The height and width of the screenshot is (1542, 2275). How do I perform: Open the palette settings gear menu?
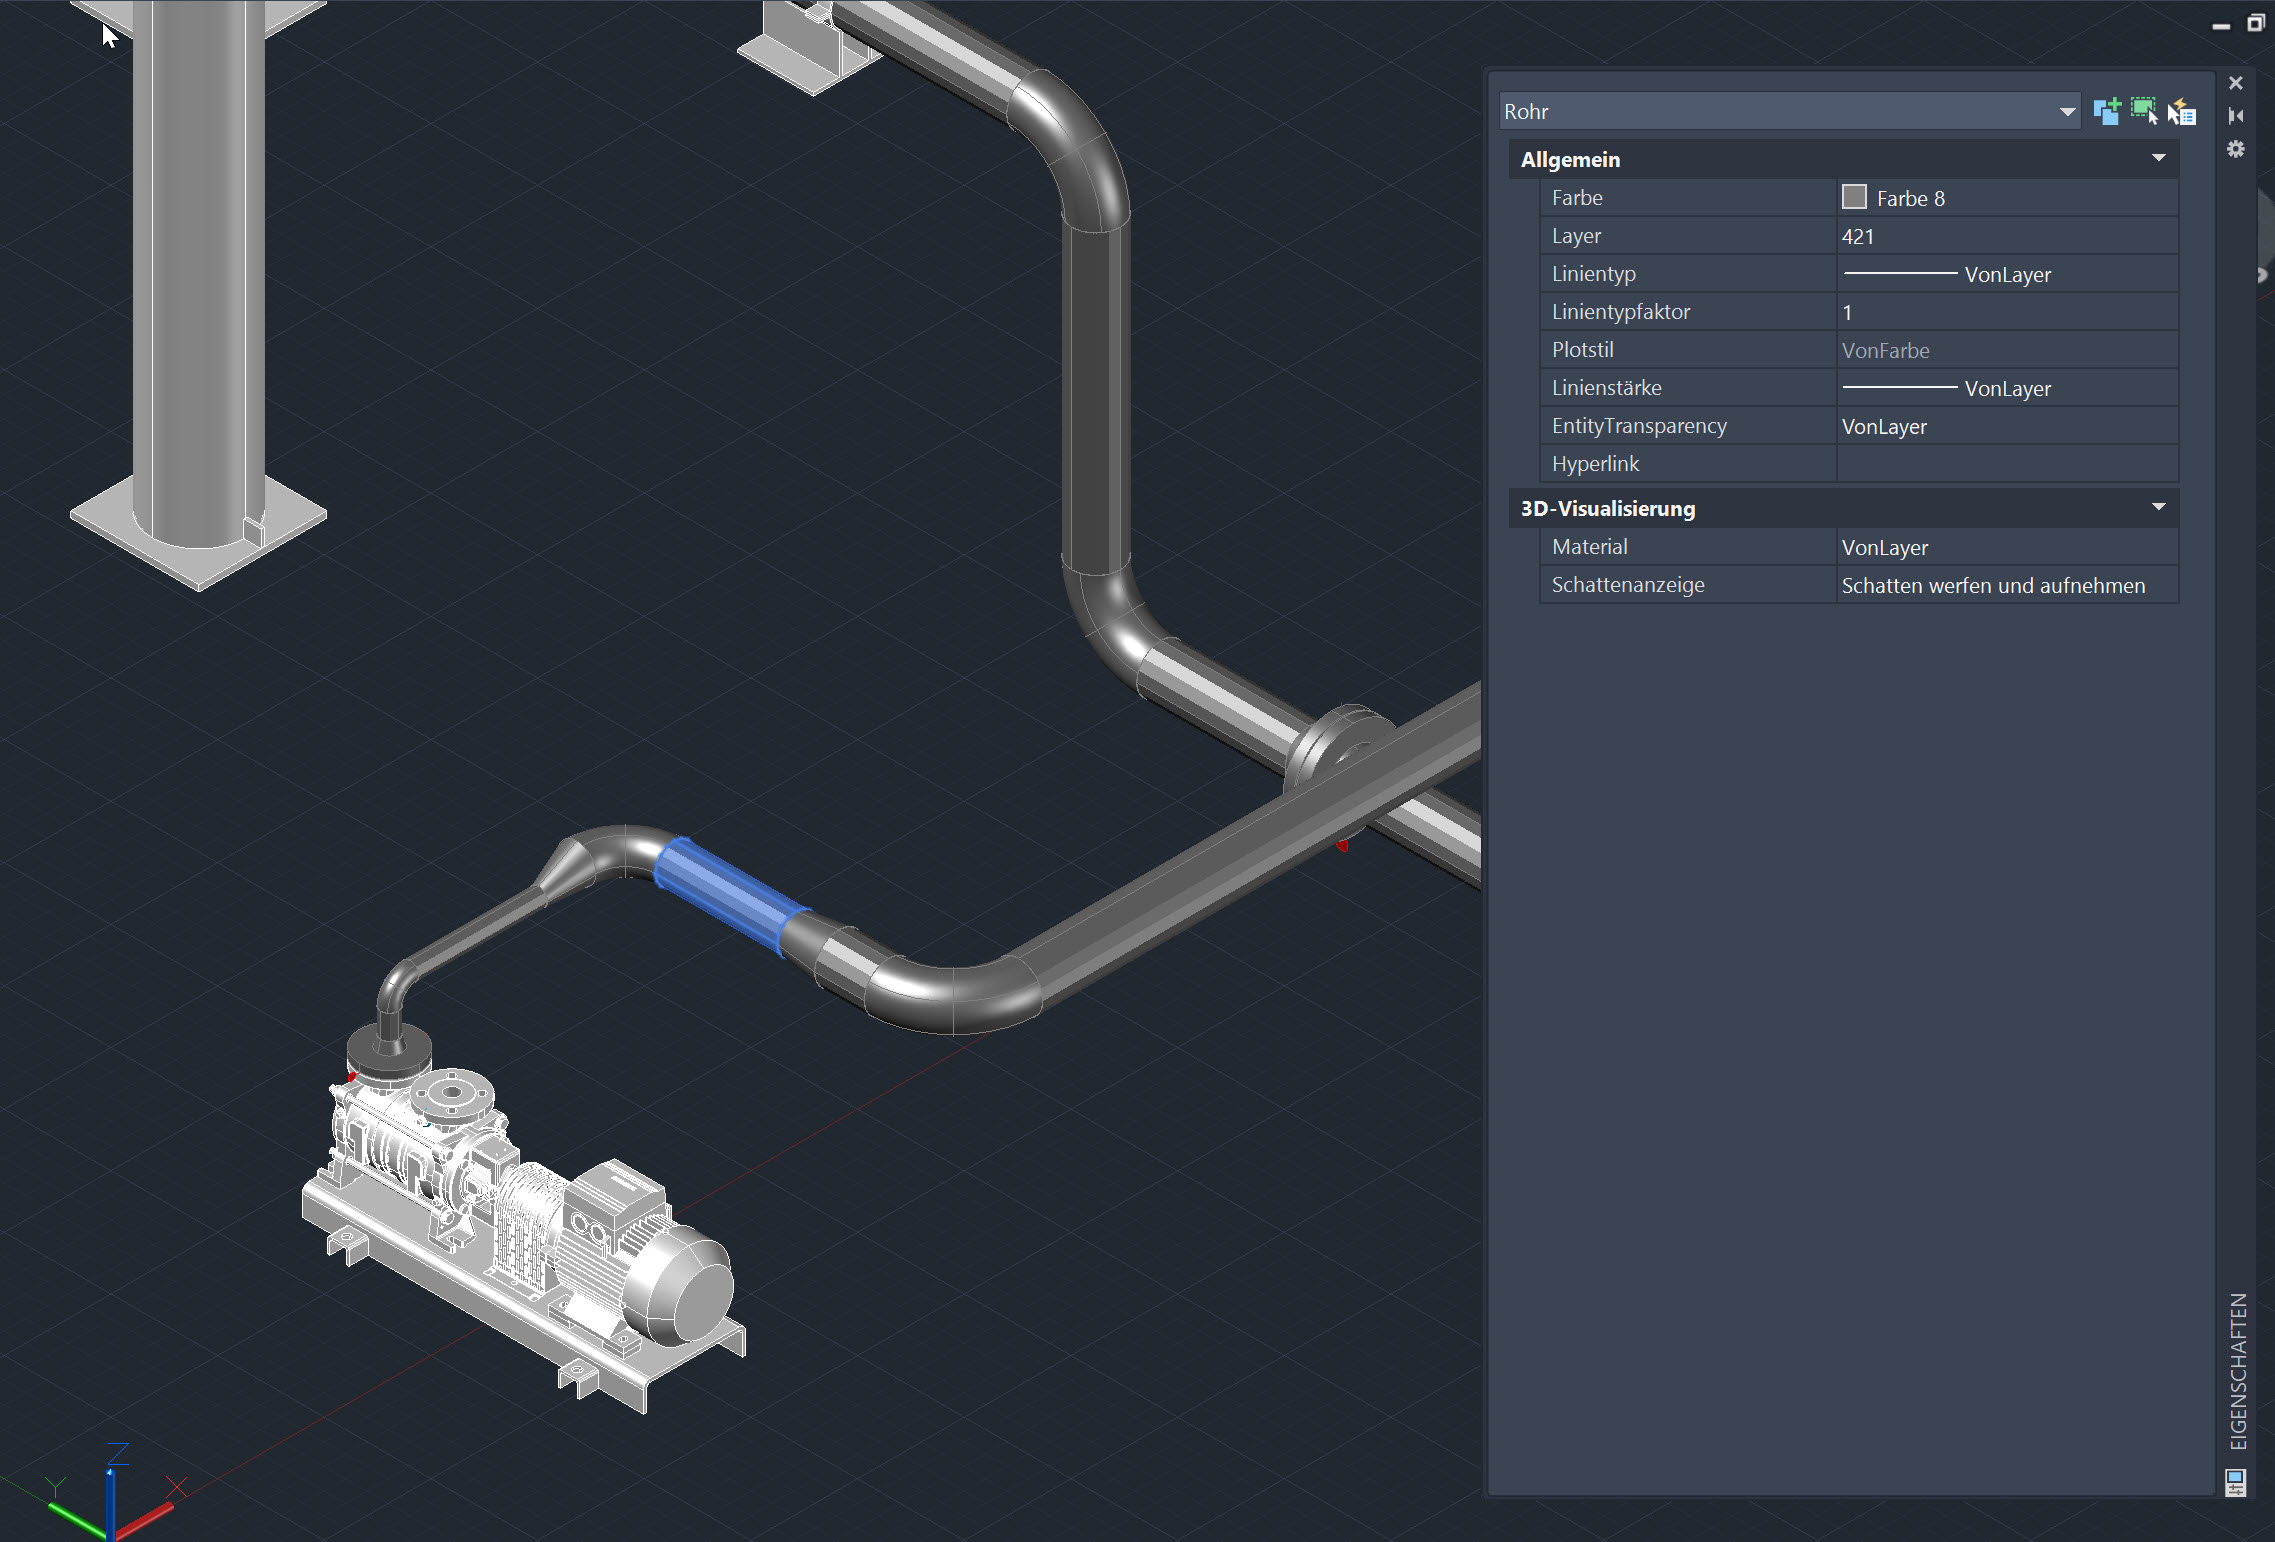coord(2237,149)
